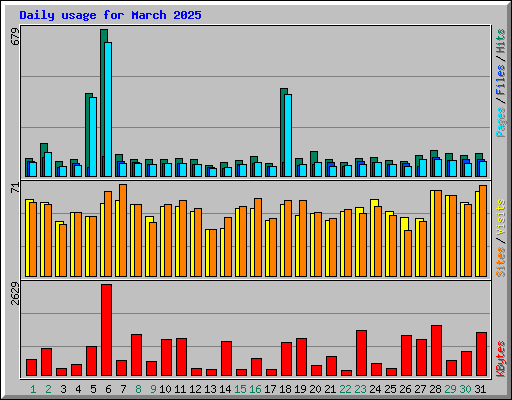Click the red KBytes bar for day 23
The width and height of the screenshot is (512, 400).
point(362,353)
